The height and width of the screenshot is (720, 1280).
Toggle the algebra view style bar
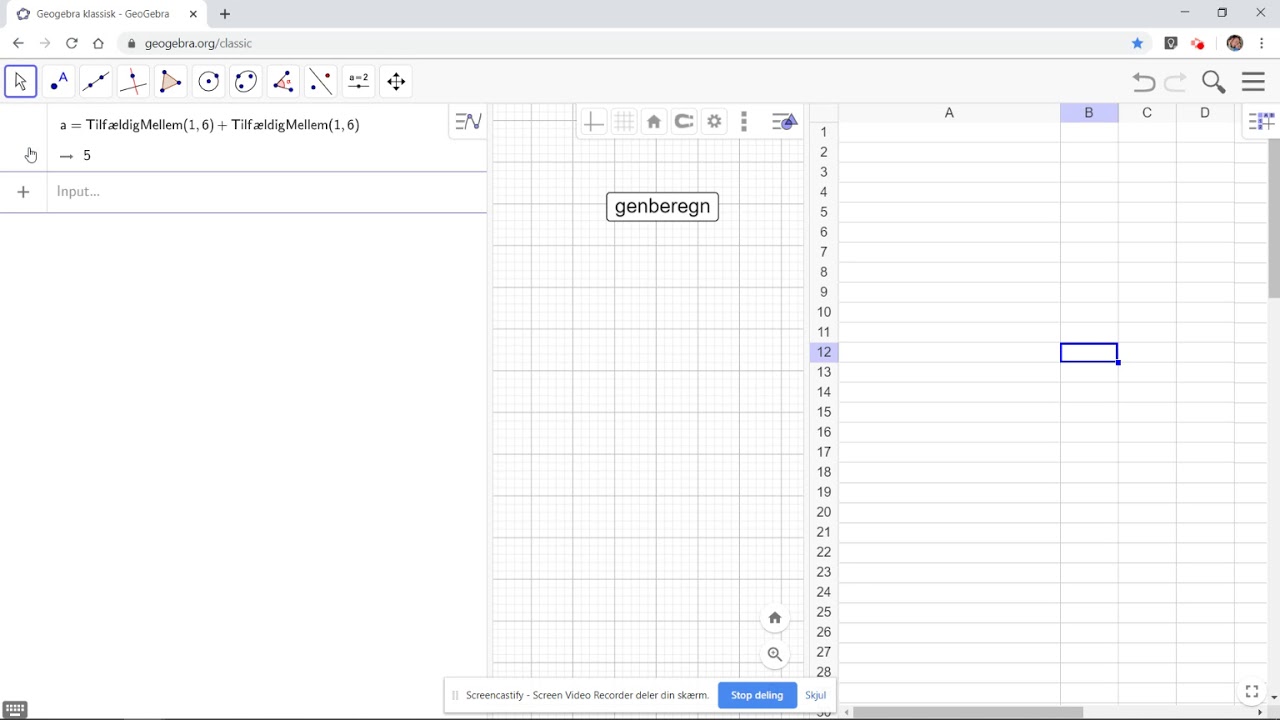(468, 122)
